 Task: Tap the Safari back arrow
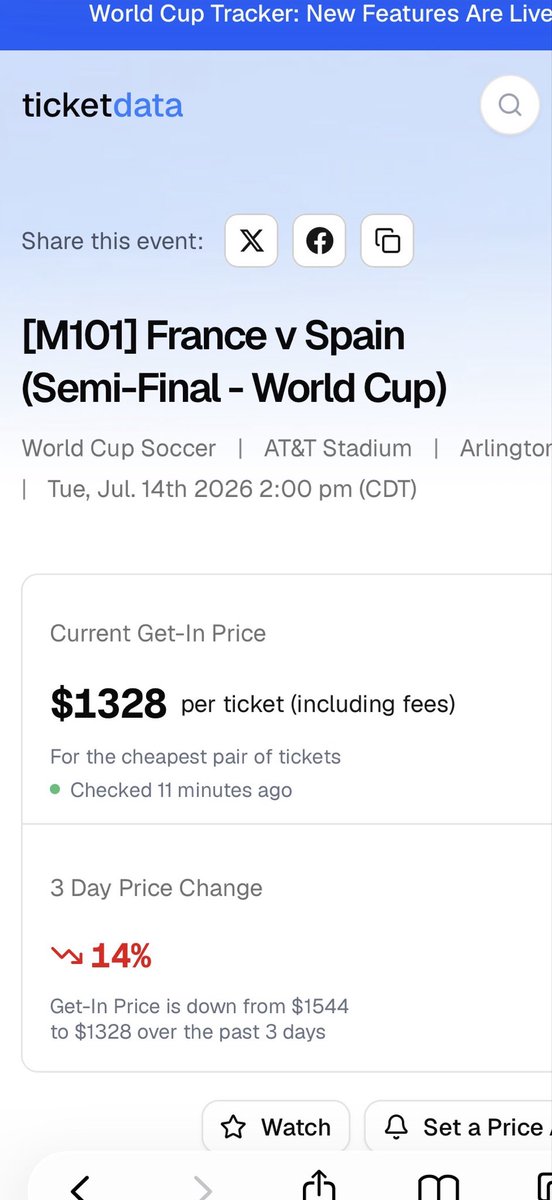(80, 1187)
